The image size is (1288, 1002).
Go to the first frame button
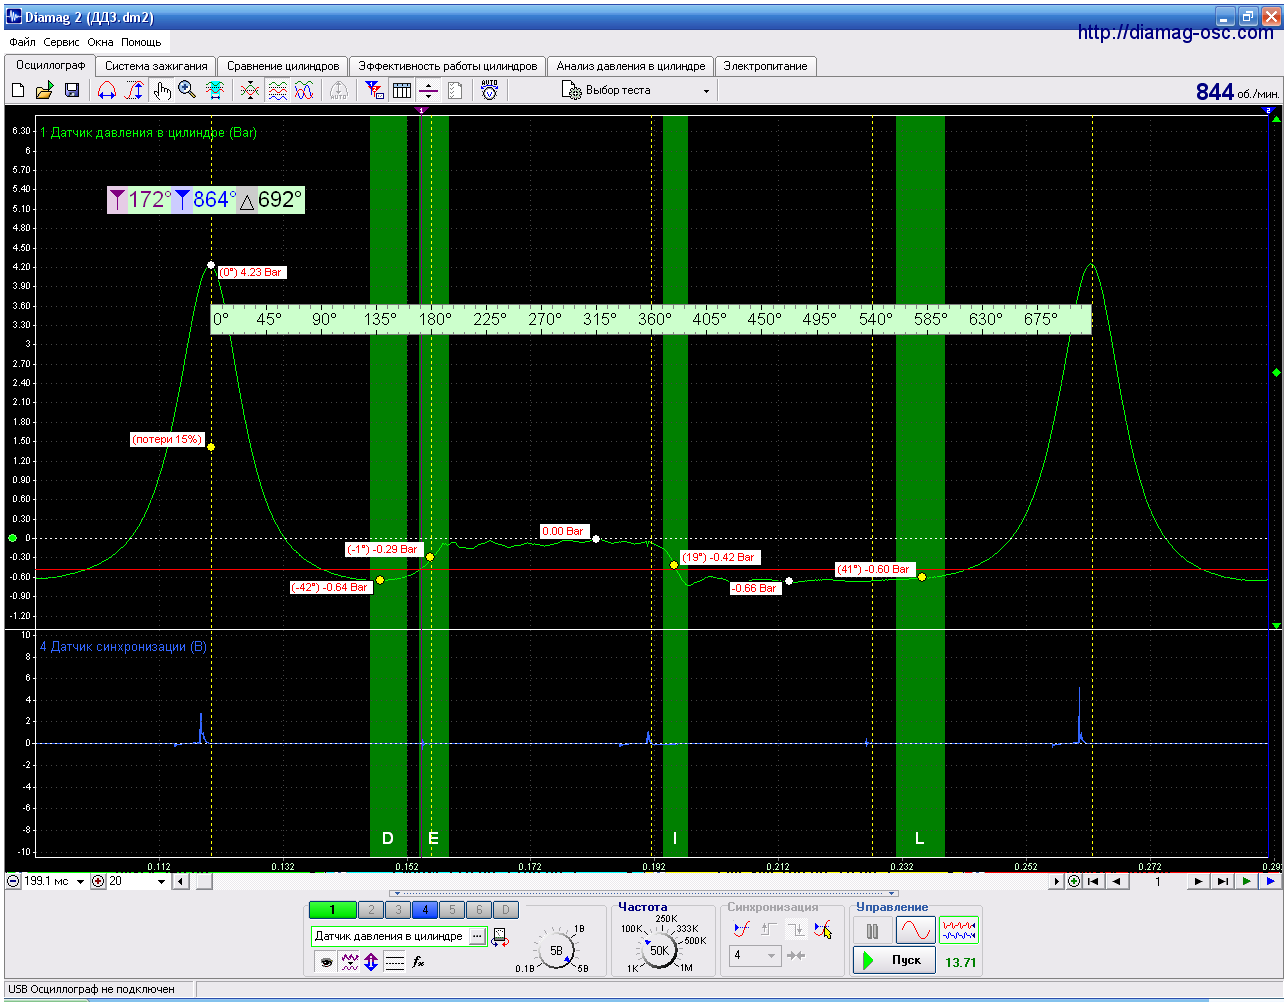click(x=1093, y=882)
